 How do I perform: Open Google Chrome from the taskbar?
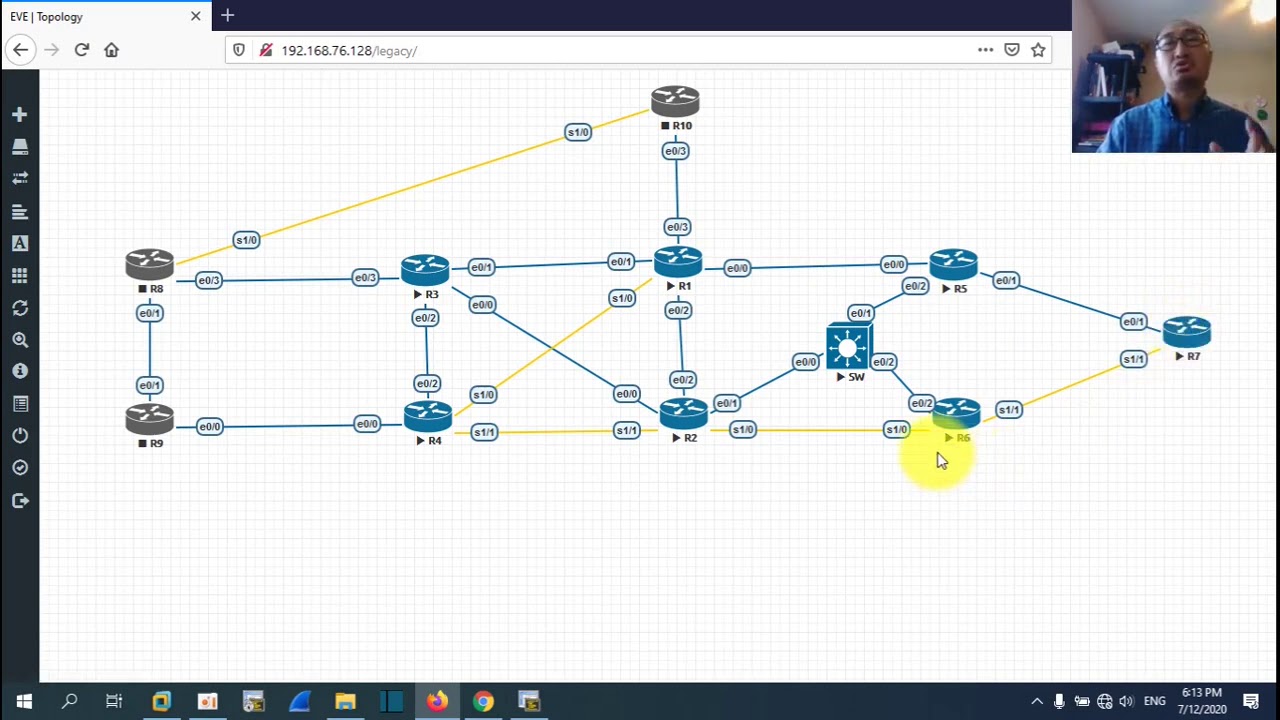point(483,702)
